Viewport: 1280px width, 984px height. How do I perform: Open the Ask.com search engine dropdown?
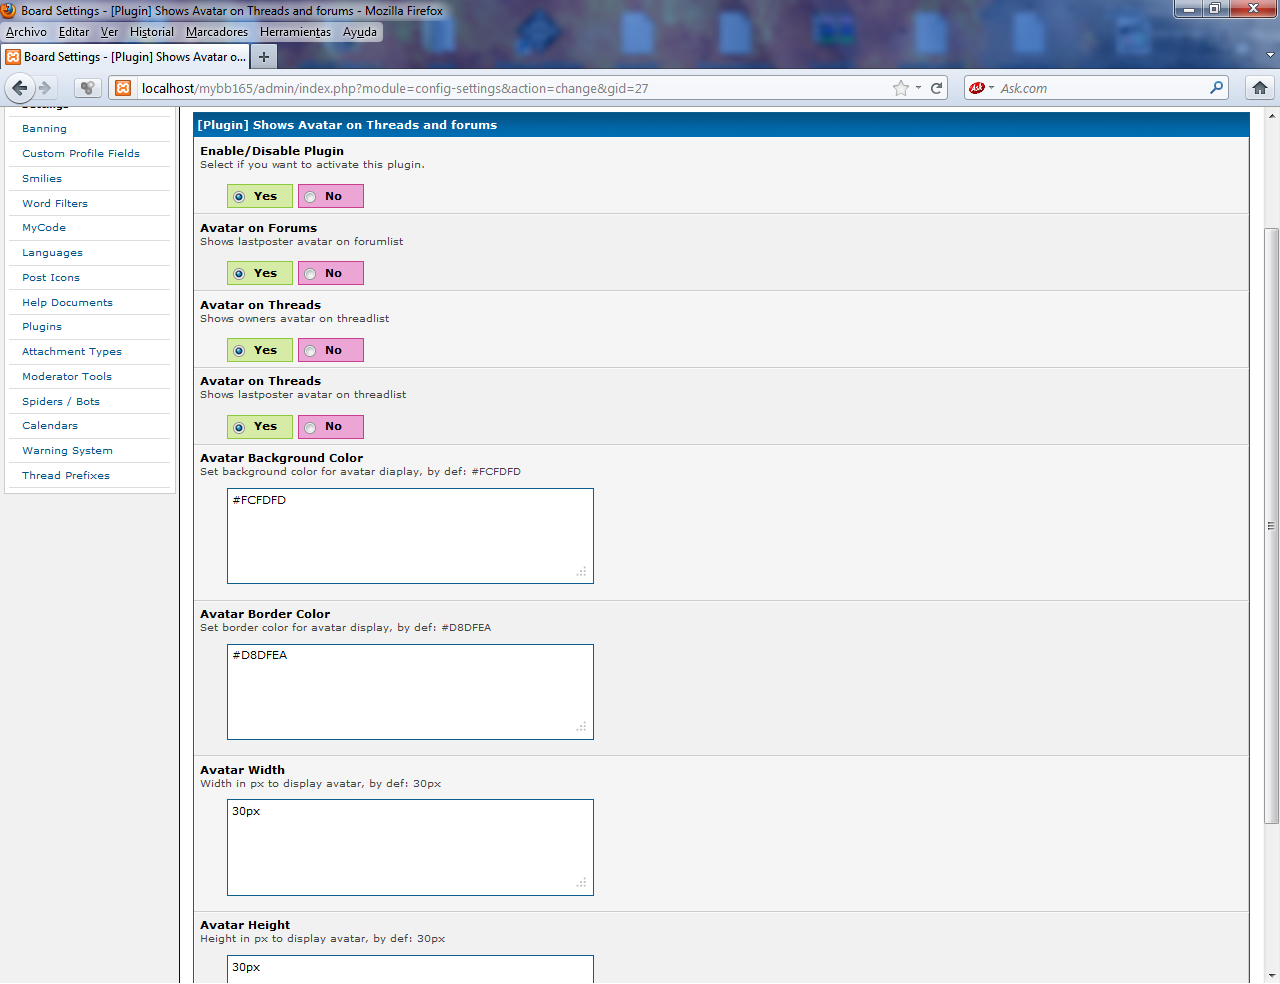[981, 88]
